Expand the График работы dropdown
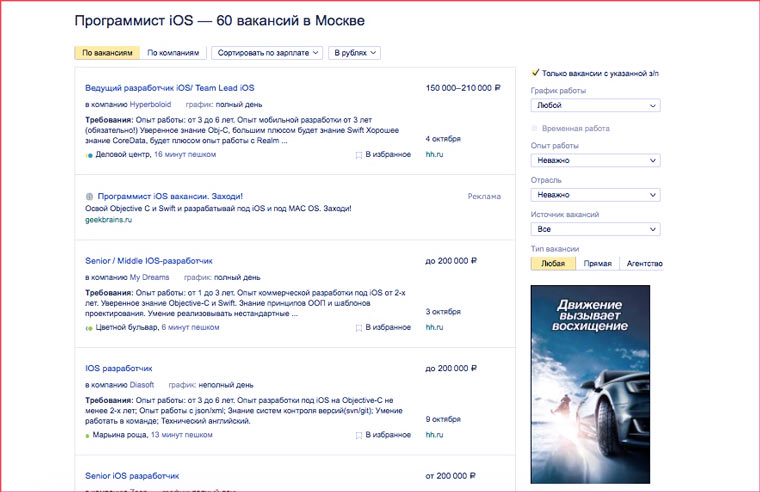The width and height of the screenshot is (760, 492). pos(595,105)
